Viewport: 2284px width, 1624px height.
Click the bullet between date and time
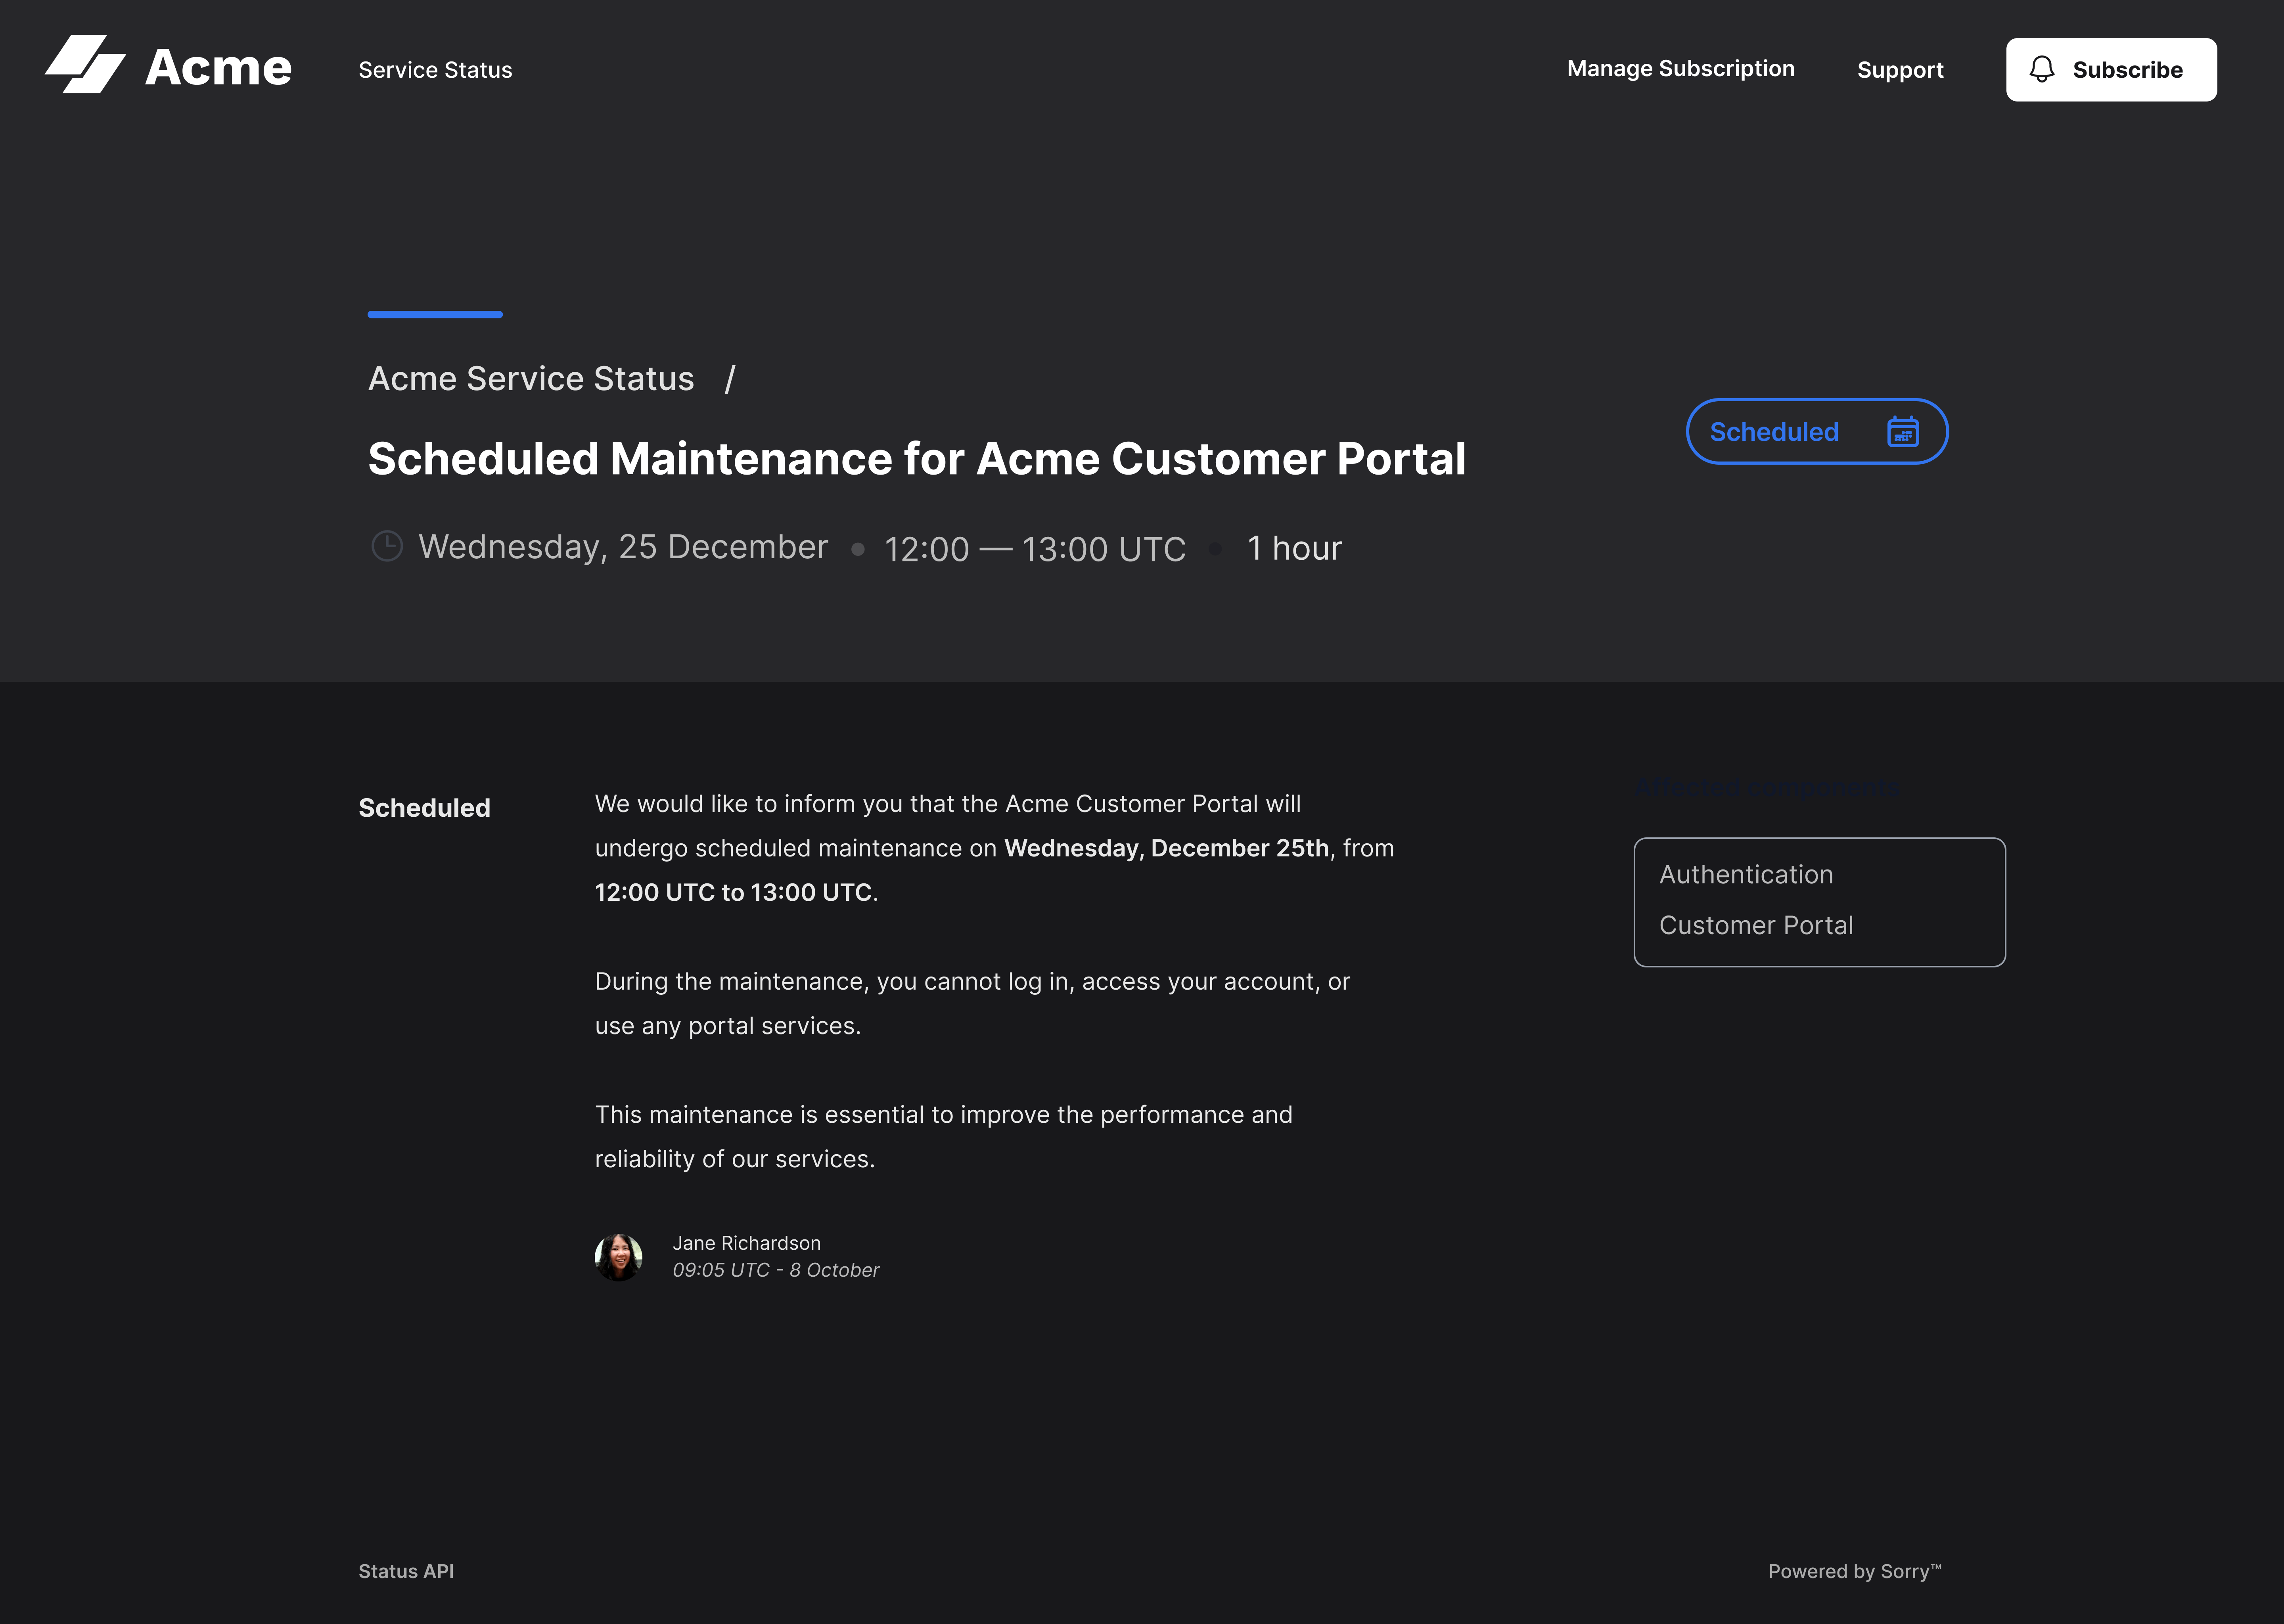tap(858, 549)
